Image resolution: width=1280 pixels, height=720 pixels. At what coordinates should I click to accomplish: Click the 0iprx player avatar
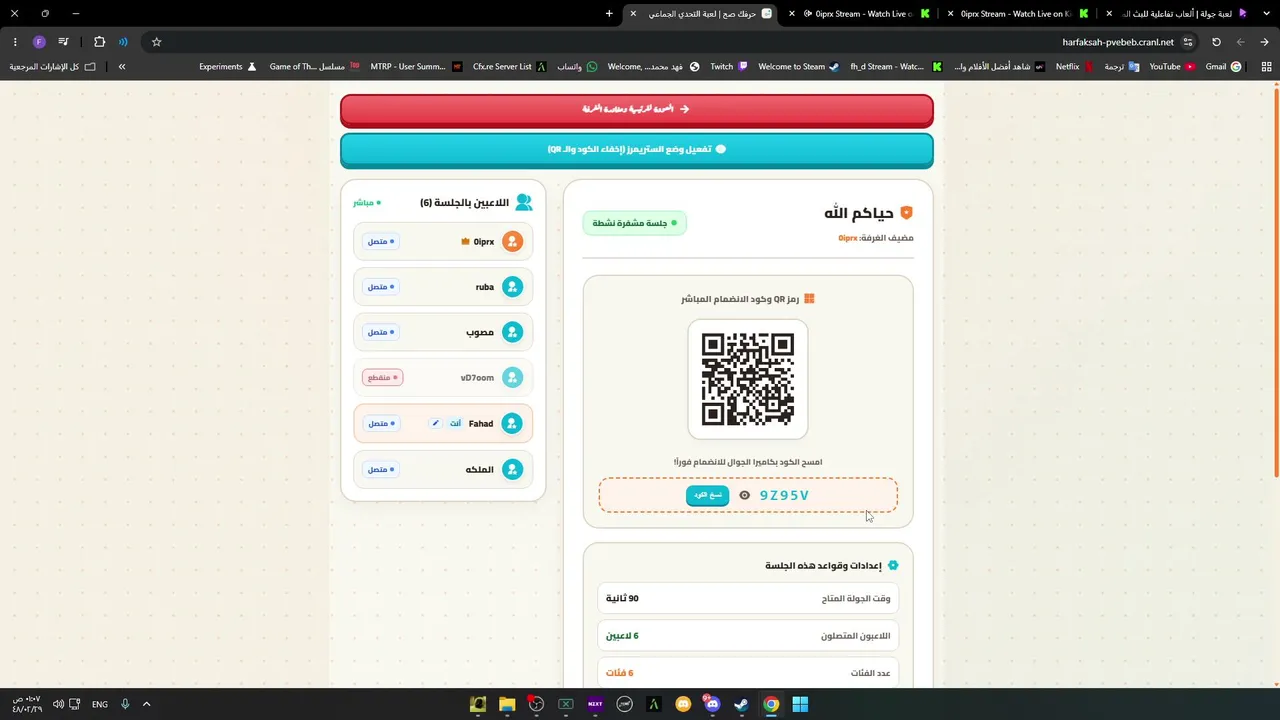click(513, 241)
